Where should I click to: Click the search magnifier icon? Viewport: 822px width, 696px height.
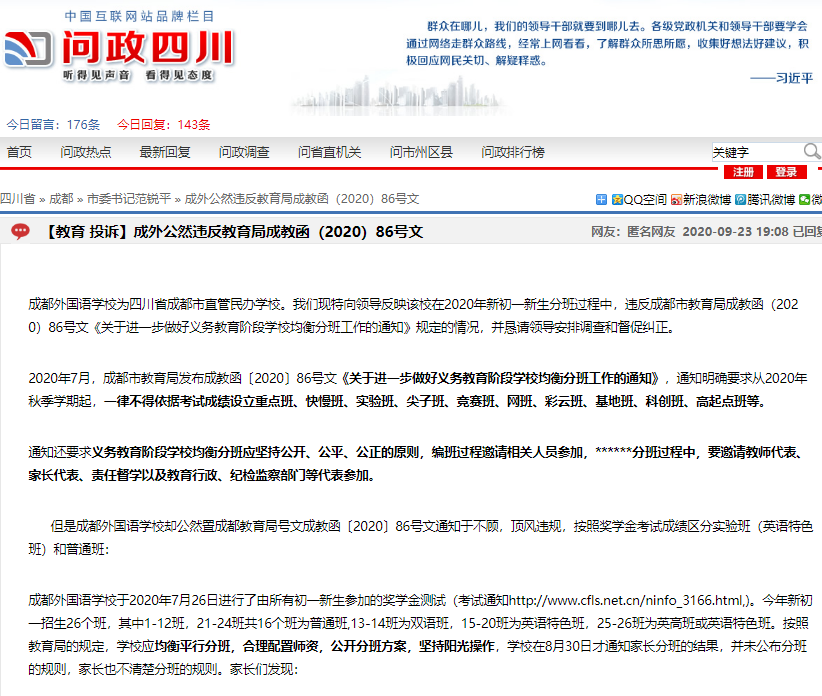(812, 152)
